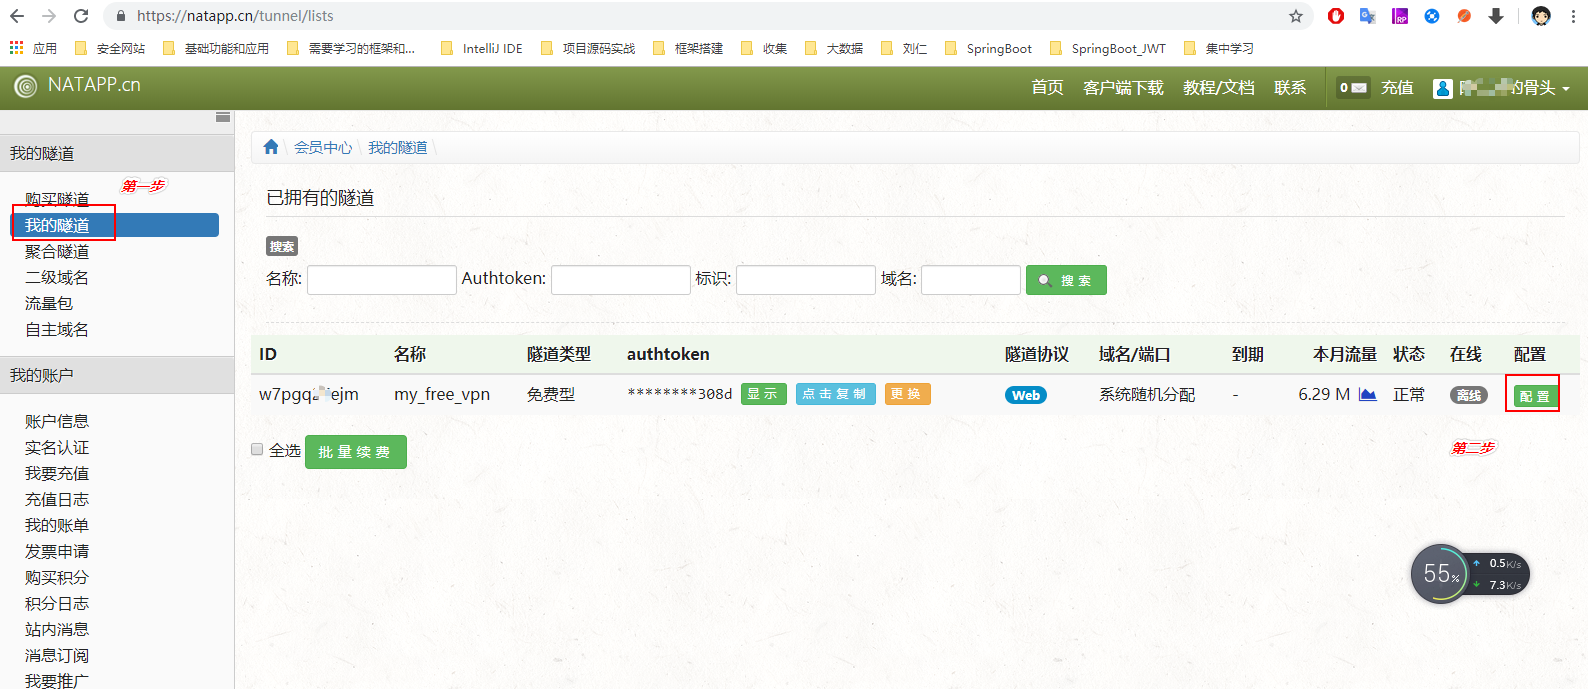
Task: Click the browser forward arrow
Action: tap(49, 16)
